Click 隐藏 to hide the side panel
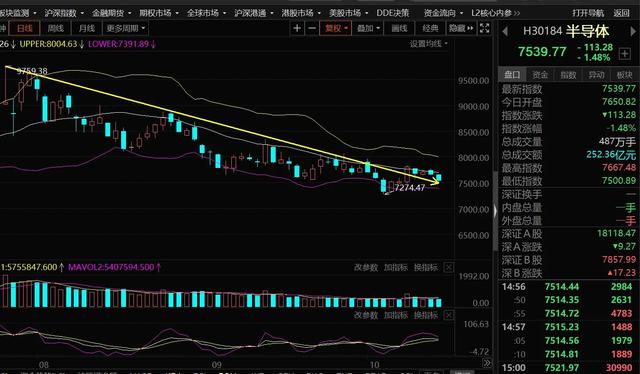The height and width of the screenshot is (374, 640). pos(461,28)
